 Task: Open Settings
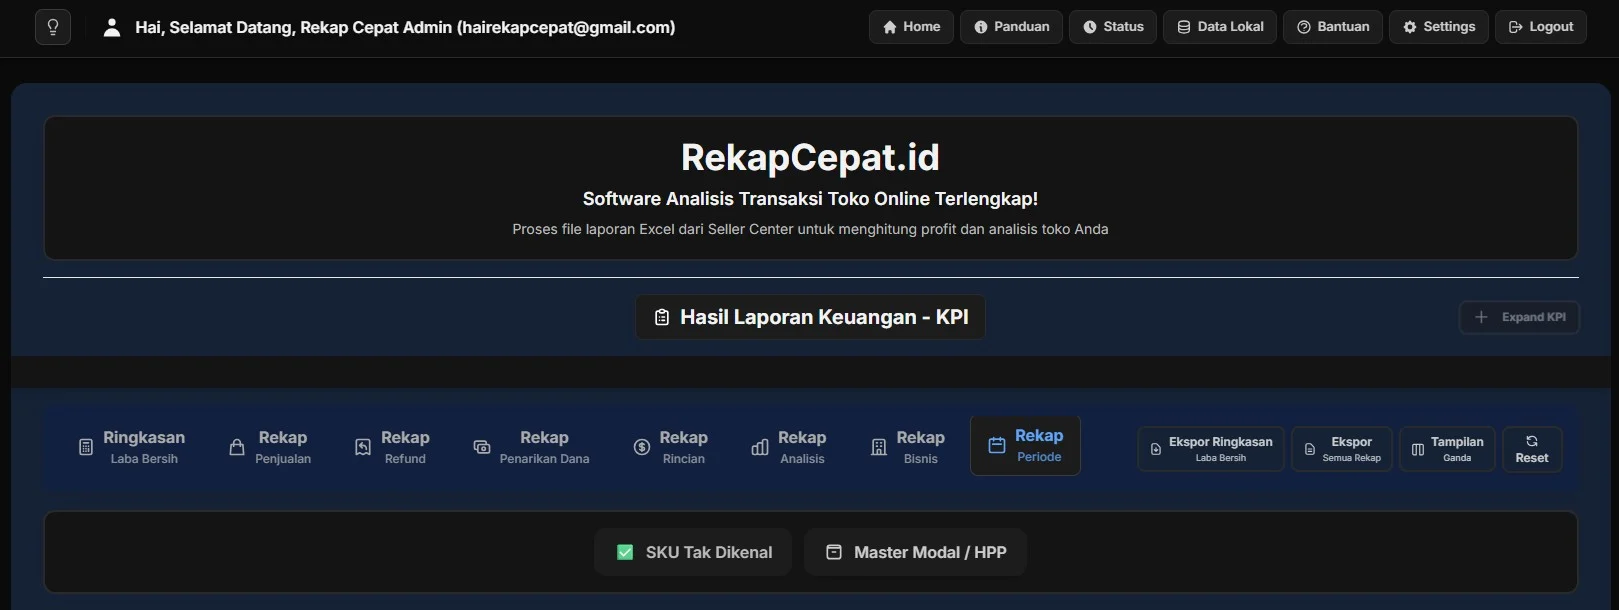[x=1439, y=27]
